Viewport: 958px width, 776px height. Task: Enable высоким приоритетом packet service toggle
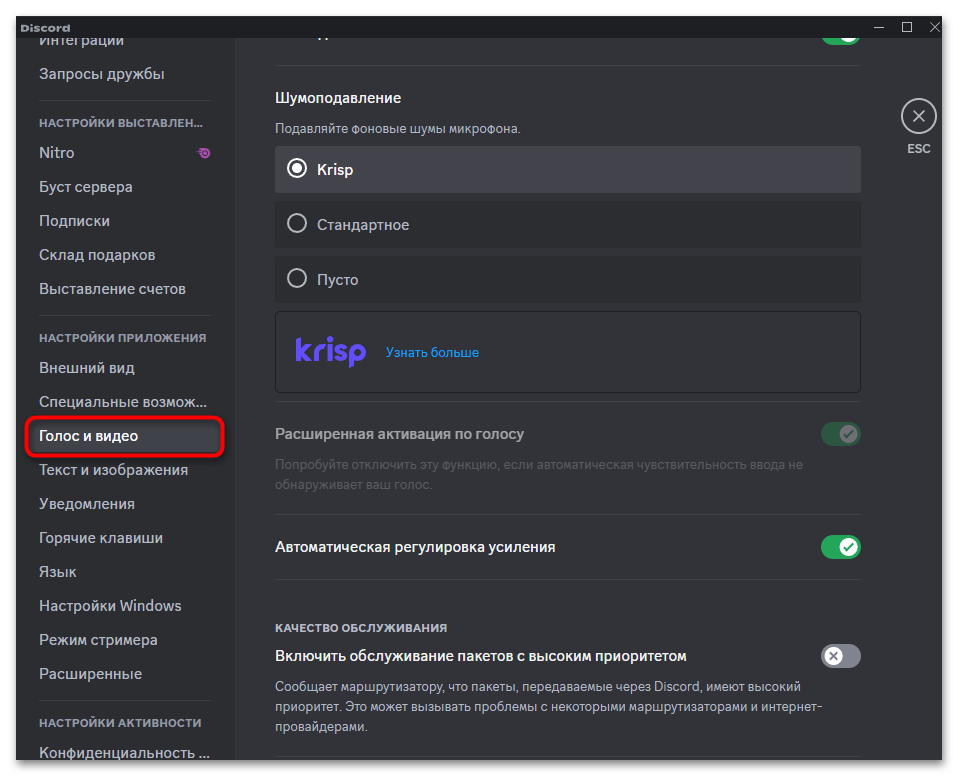coord(841,656)
